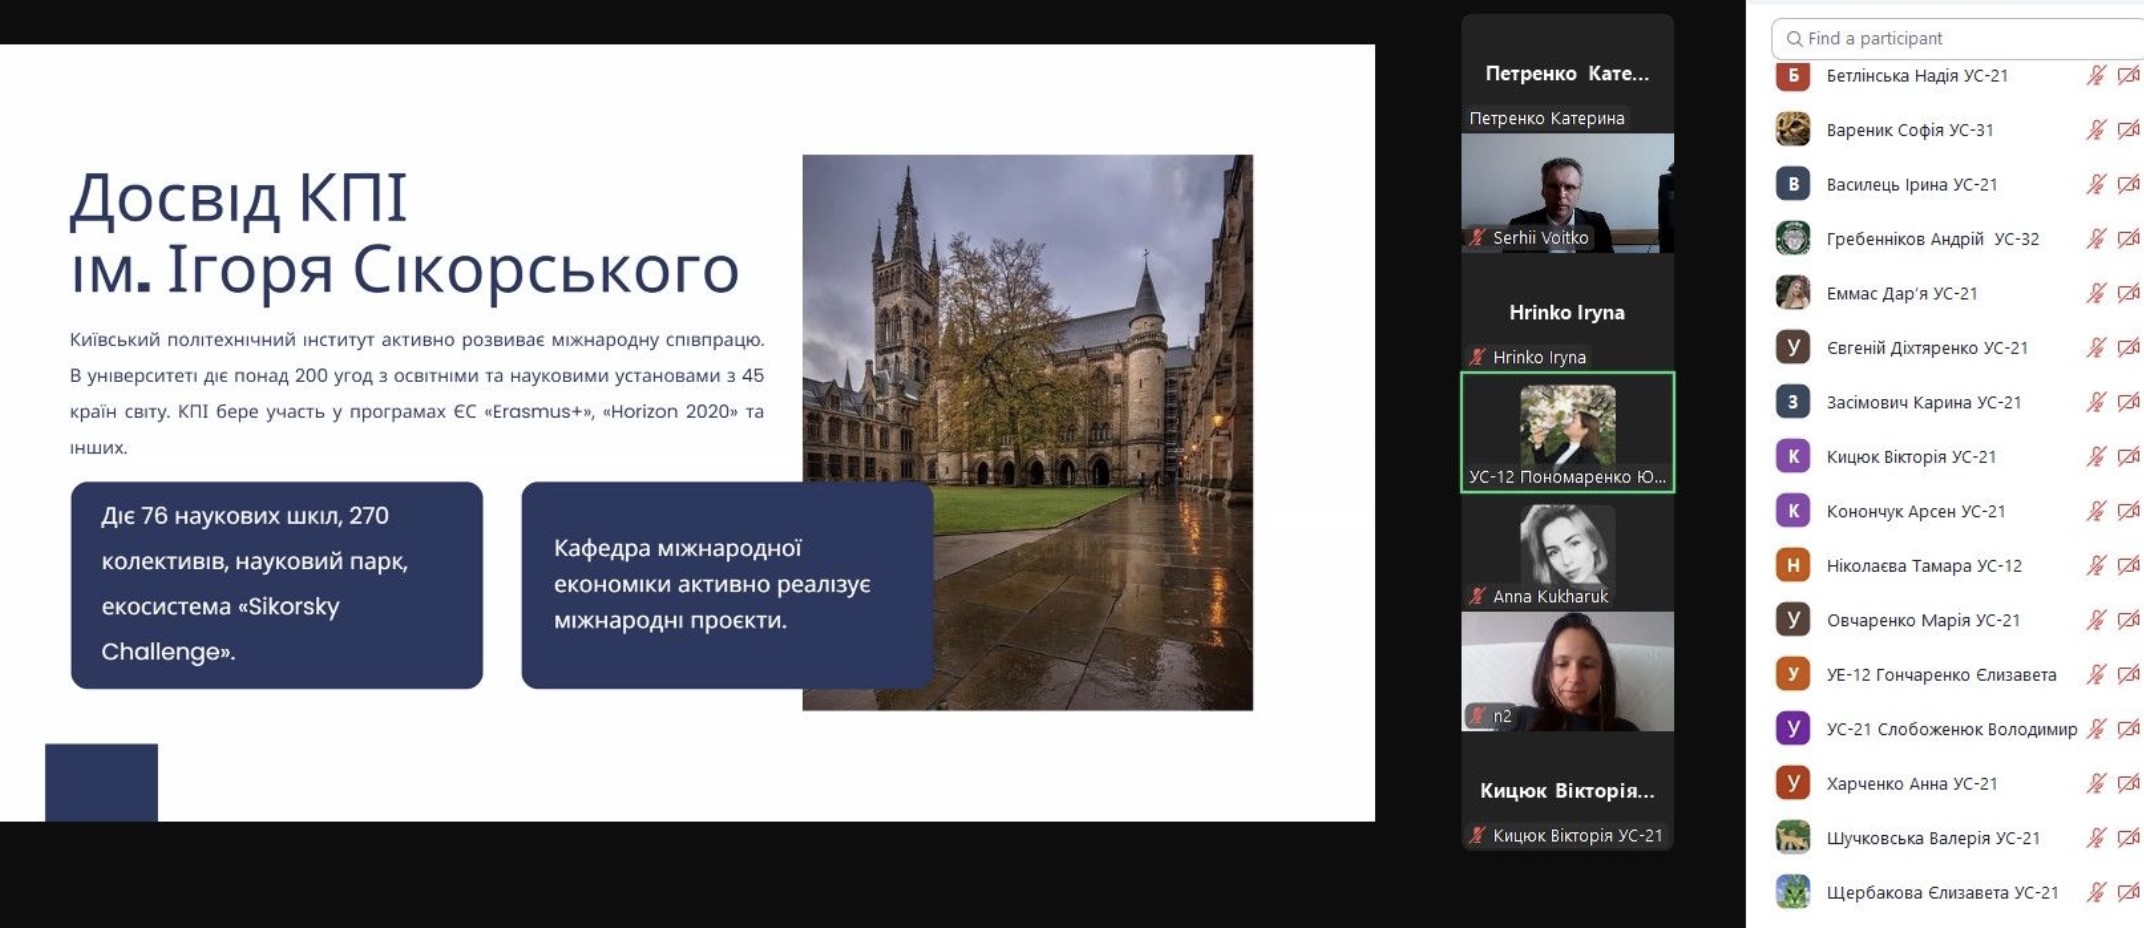Click participant name Еммас Дар'я УС-21
Viewport: 2144px width, 928px height.
pos(1902,293)
